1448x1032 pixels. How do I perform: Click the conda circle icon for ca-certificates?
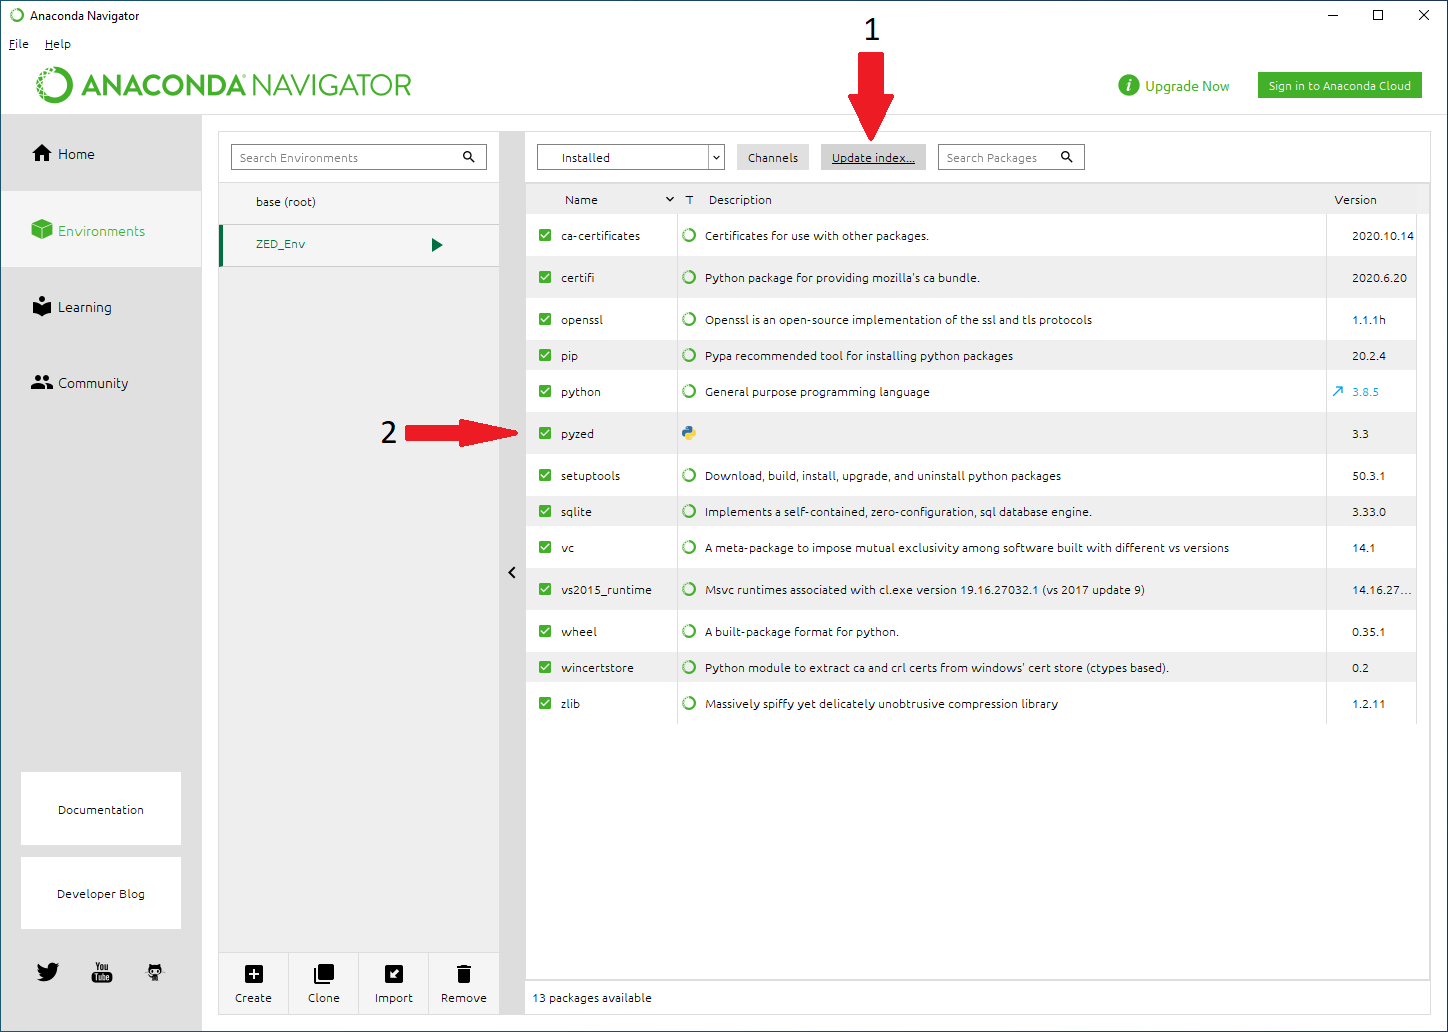tap(689, 236)
